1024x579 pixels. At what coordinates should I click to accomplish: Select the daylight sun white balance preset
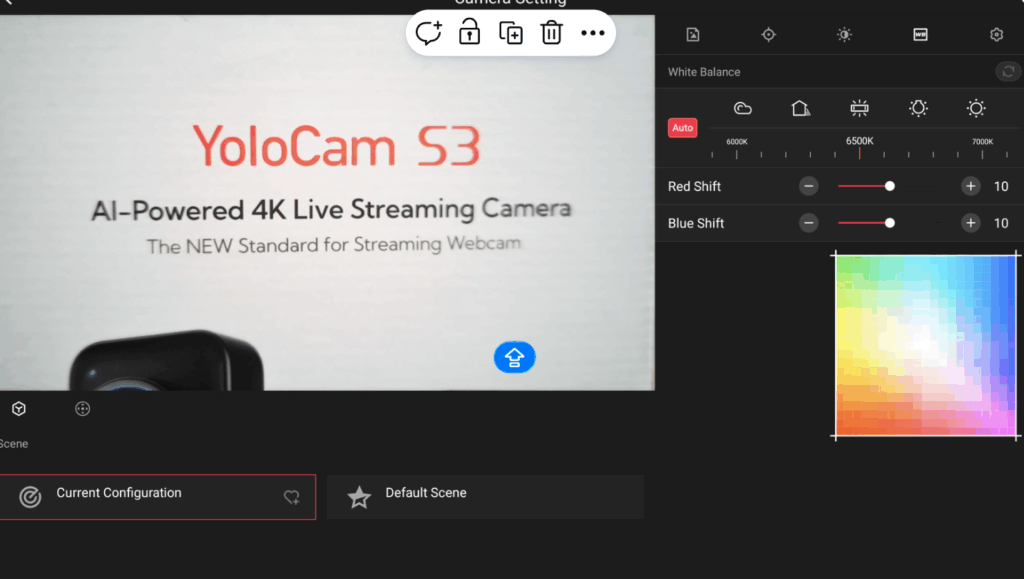point(976,108)
